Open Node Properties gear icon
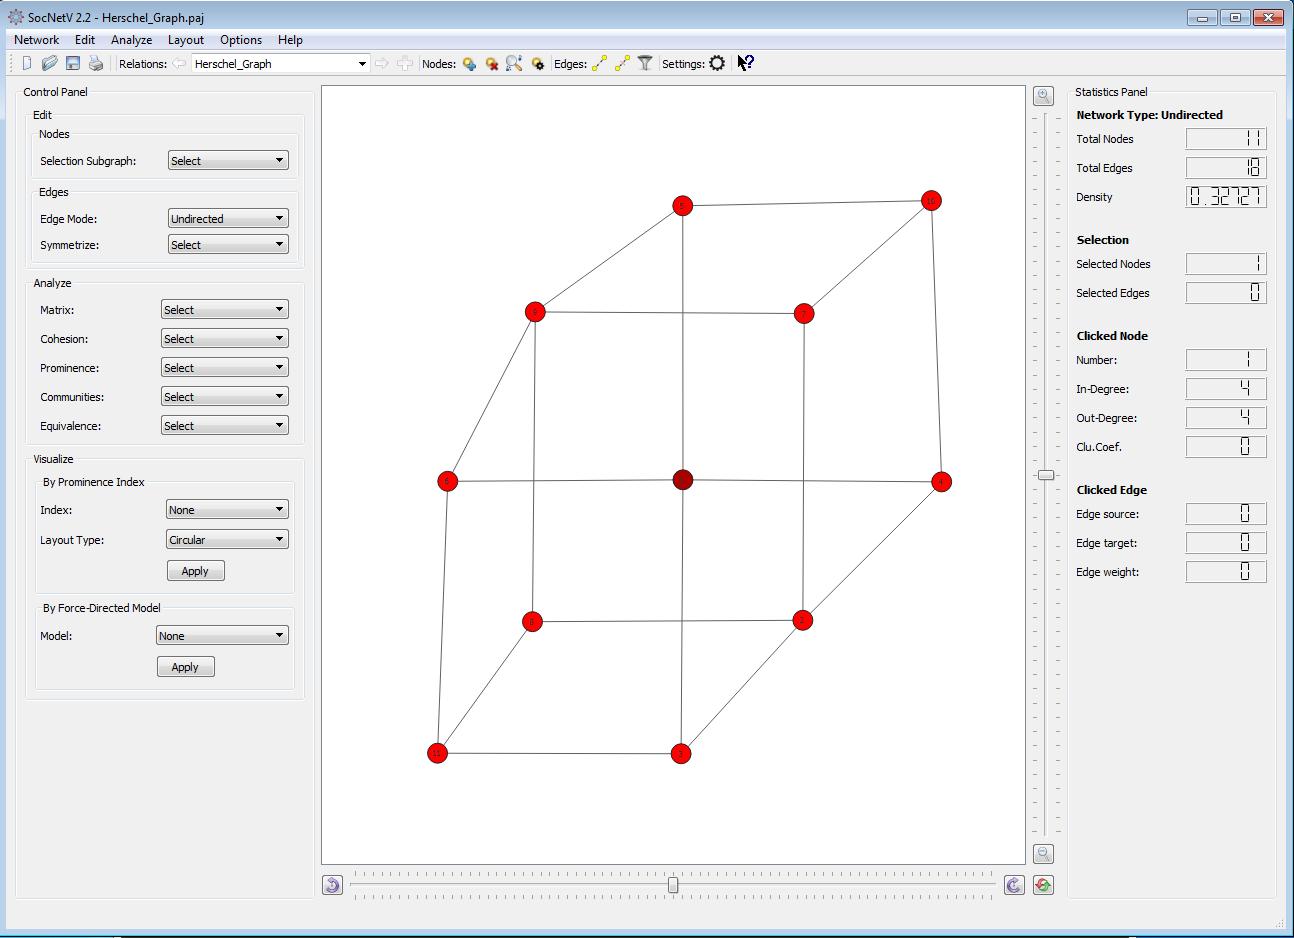The width and height of the screenshot is (1294, 938). 537,63
